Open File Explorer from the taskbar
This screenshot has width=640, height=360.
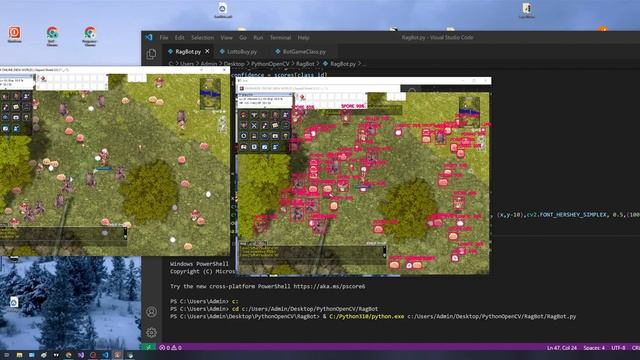(x=19, y=356)
